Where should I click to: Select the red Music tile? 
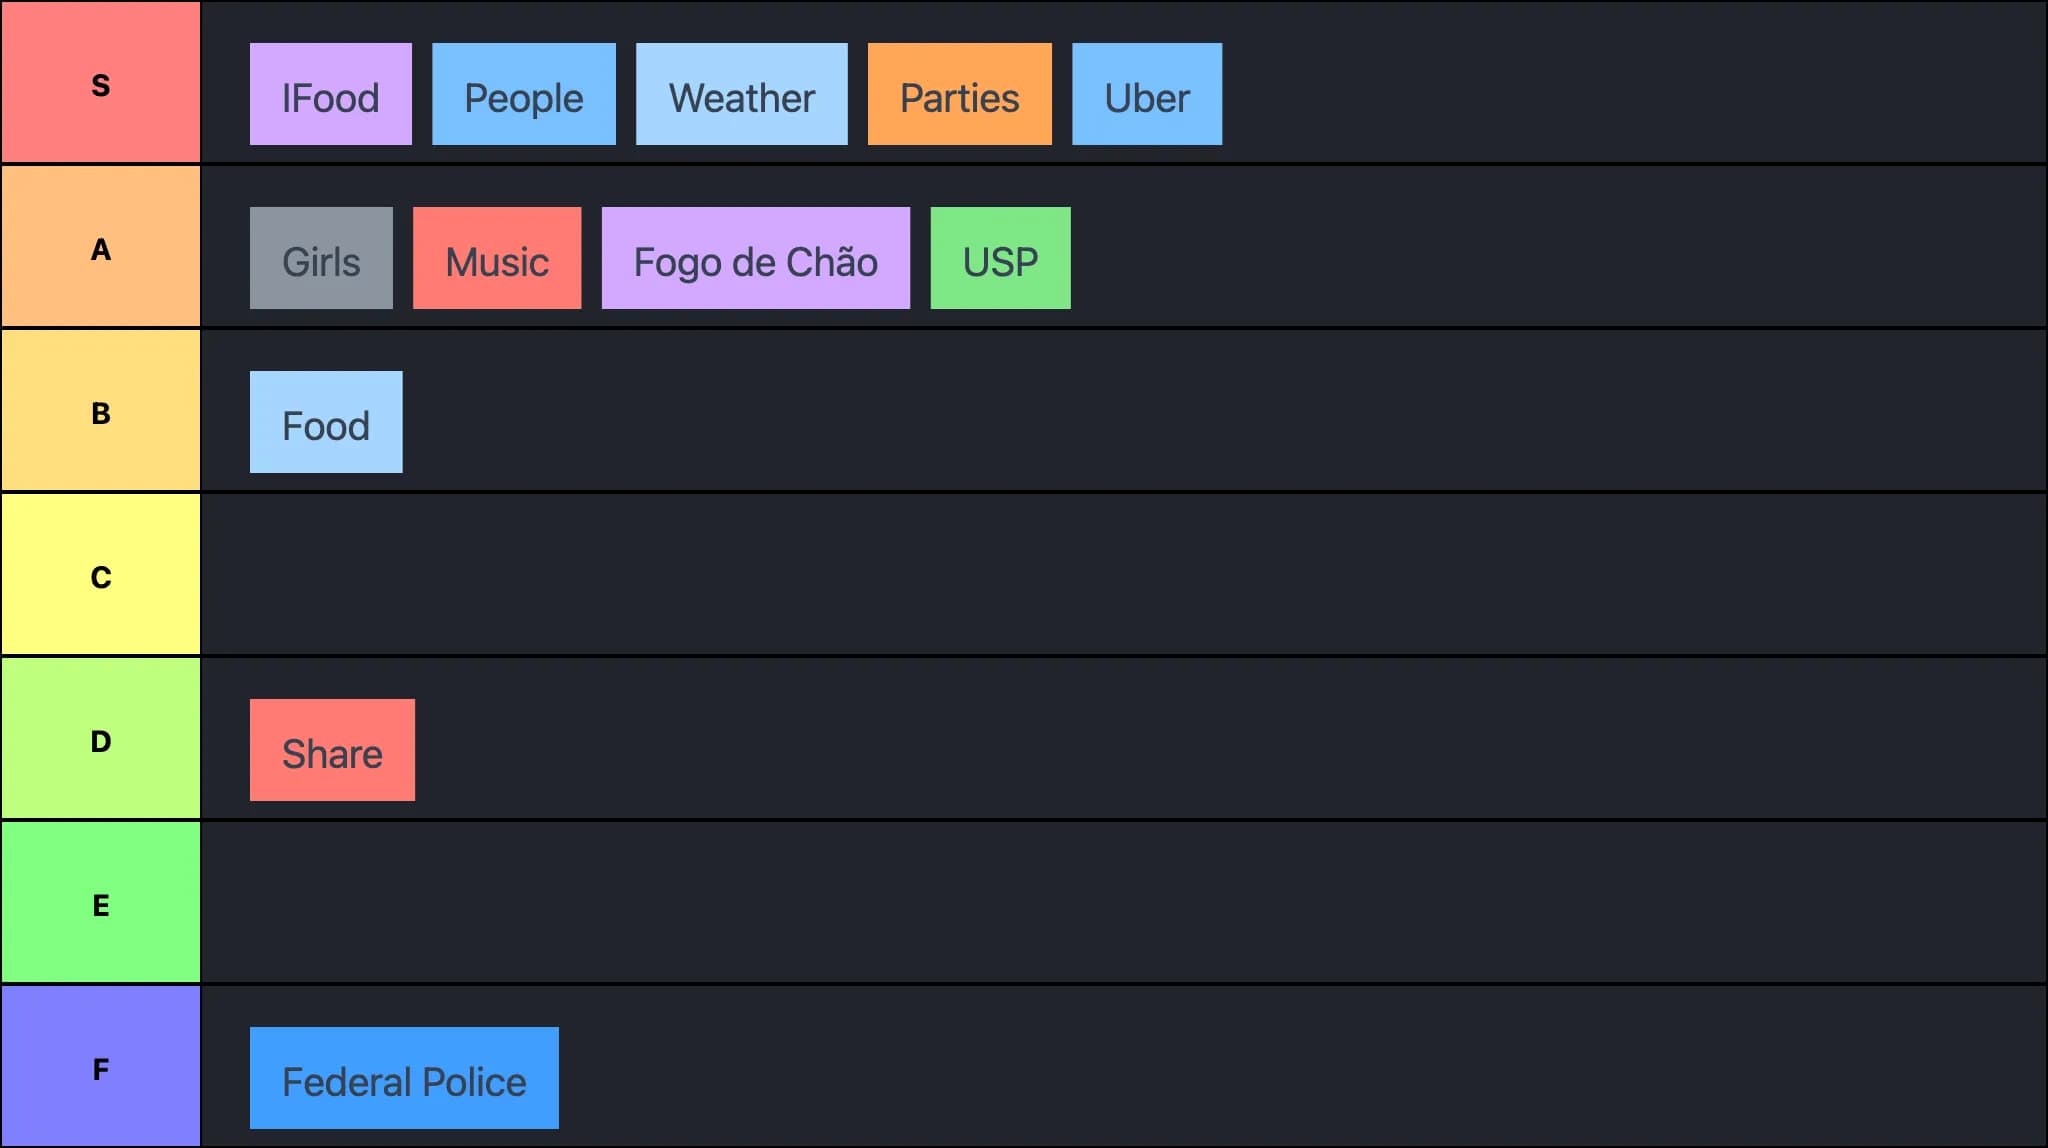pos(497,258)
